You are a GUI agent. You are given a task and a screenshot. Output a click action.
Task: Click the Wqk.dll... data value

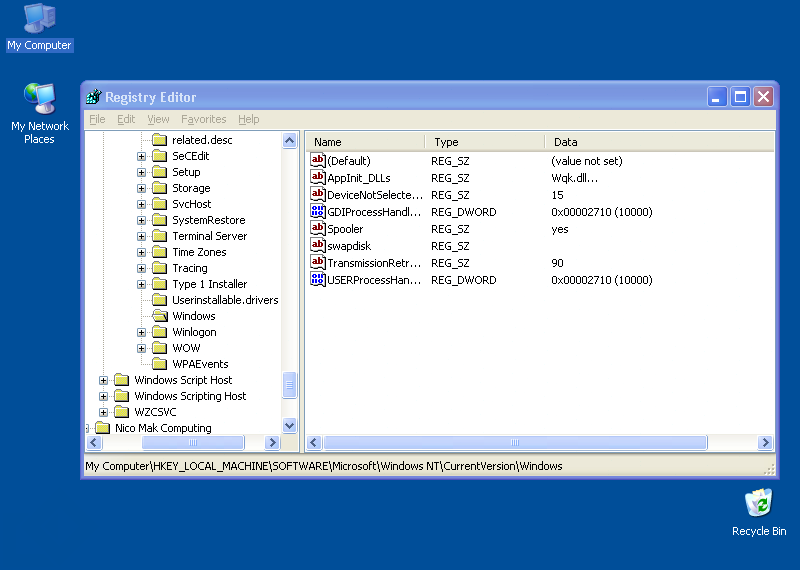pos(574,178)
